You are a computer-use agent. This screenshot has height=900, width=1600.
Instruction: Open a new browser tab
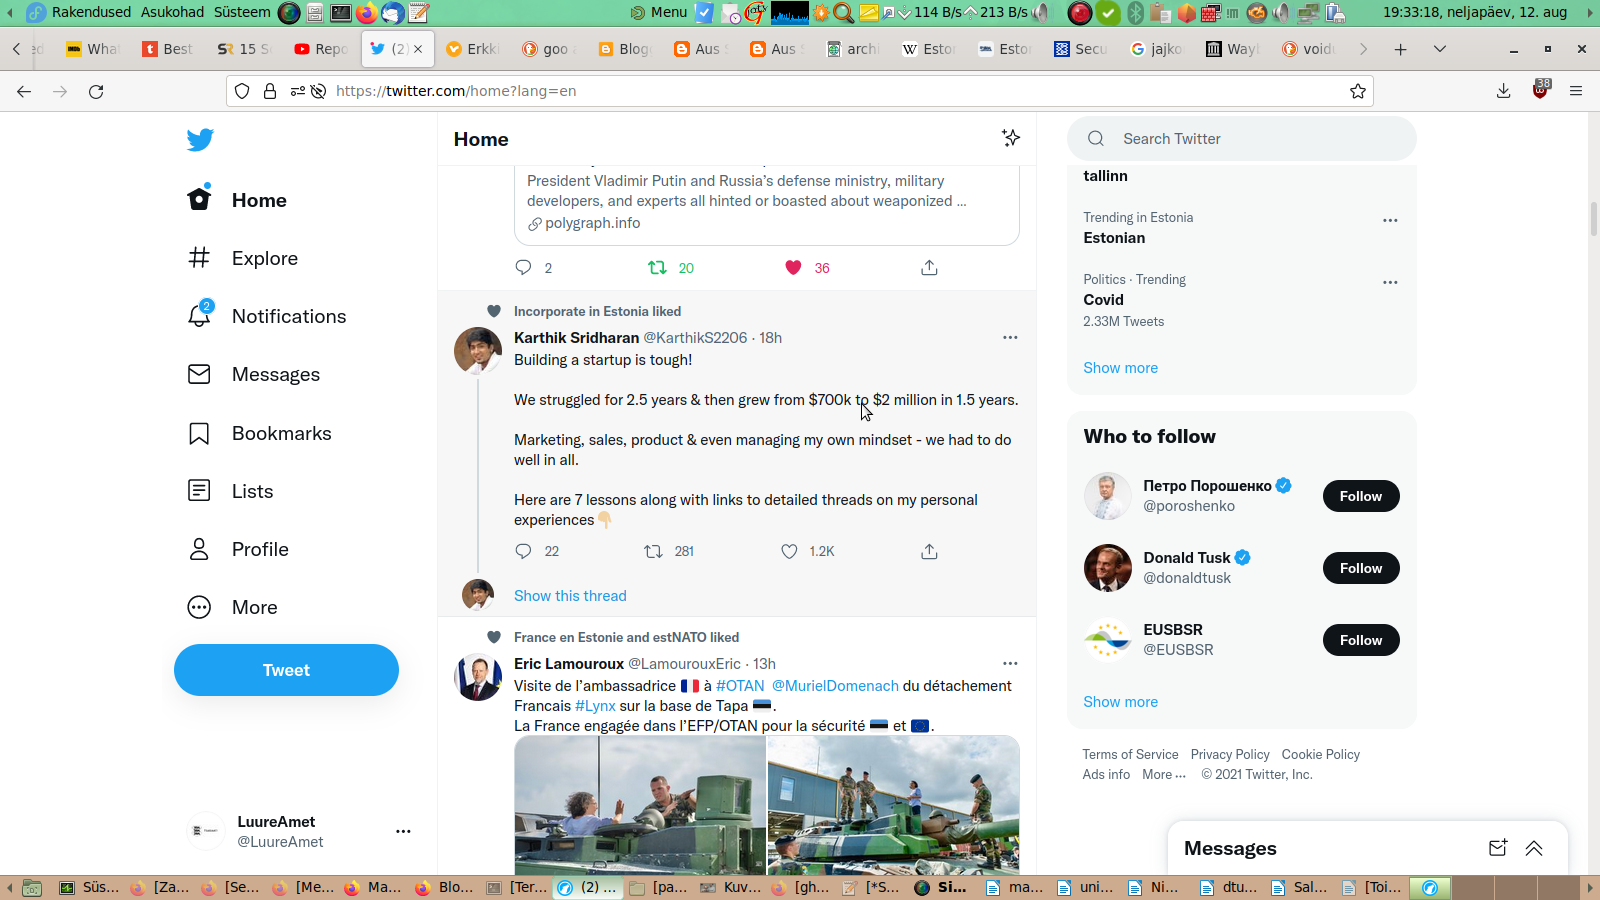point(1400,49)
